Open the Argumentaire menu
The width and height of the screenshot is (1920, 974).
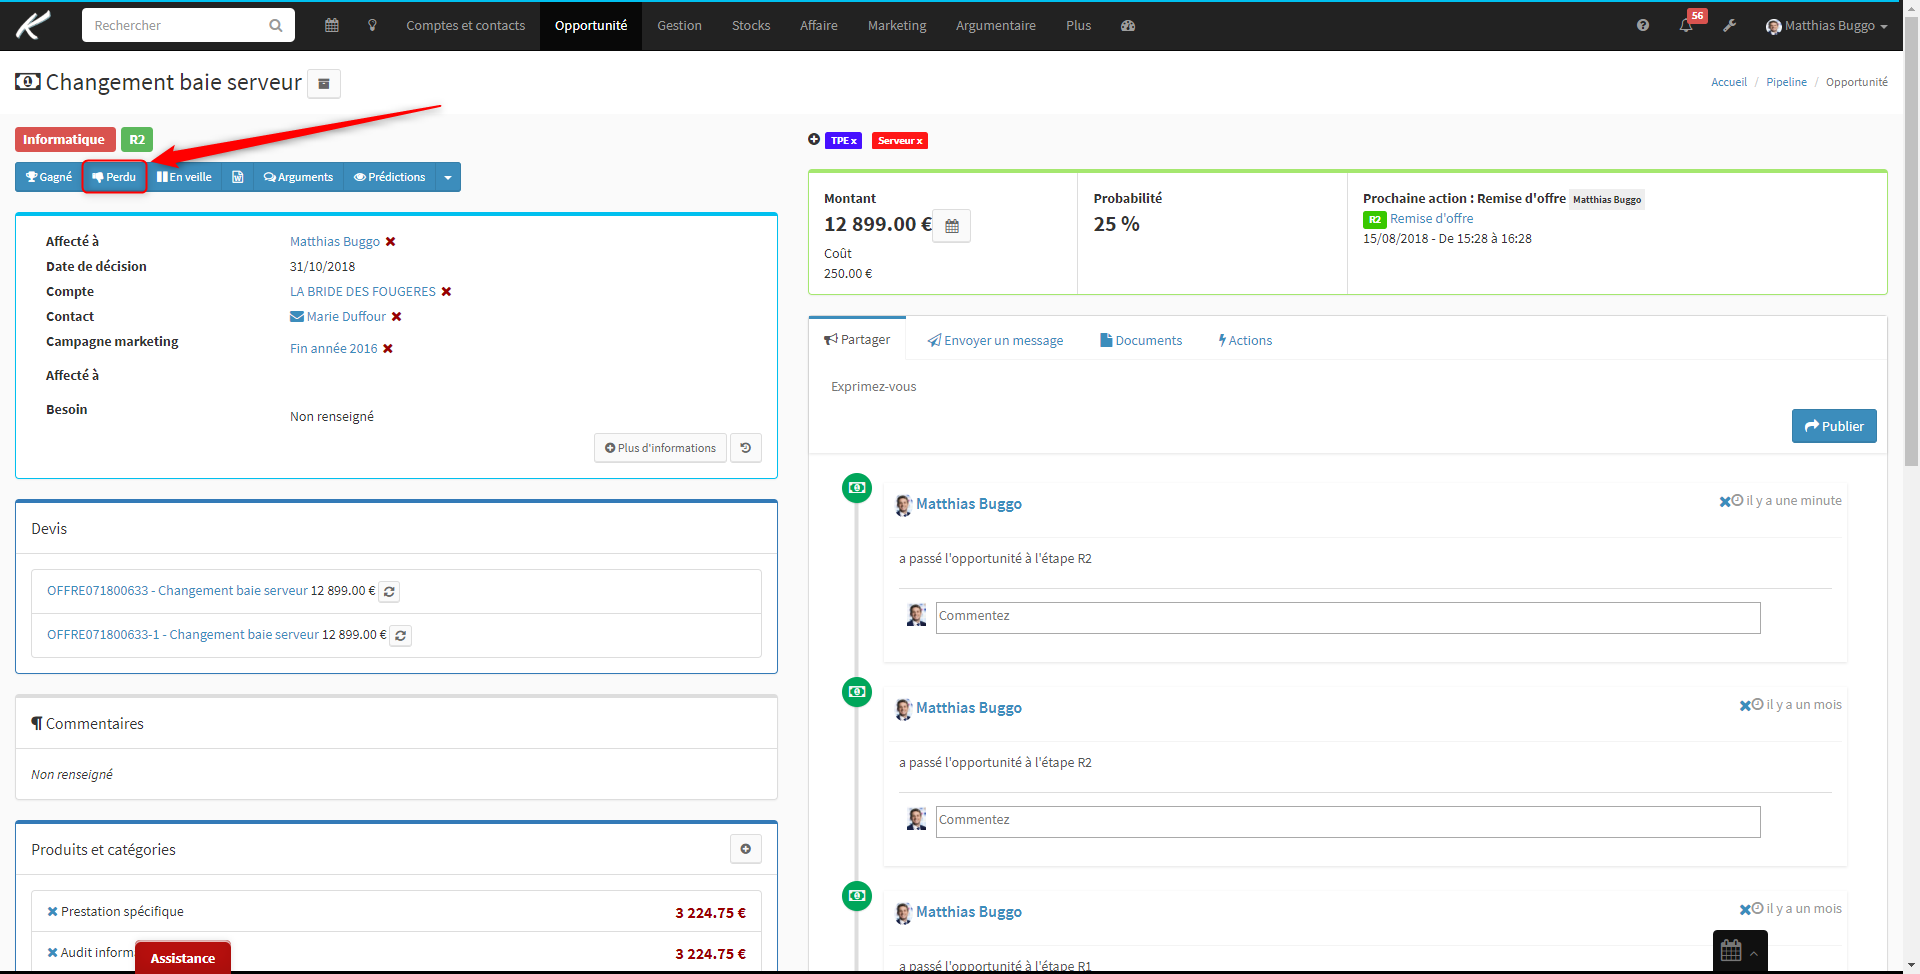click(x=996, y=25)
